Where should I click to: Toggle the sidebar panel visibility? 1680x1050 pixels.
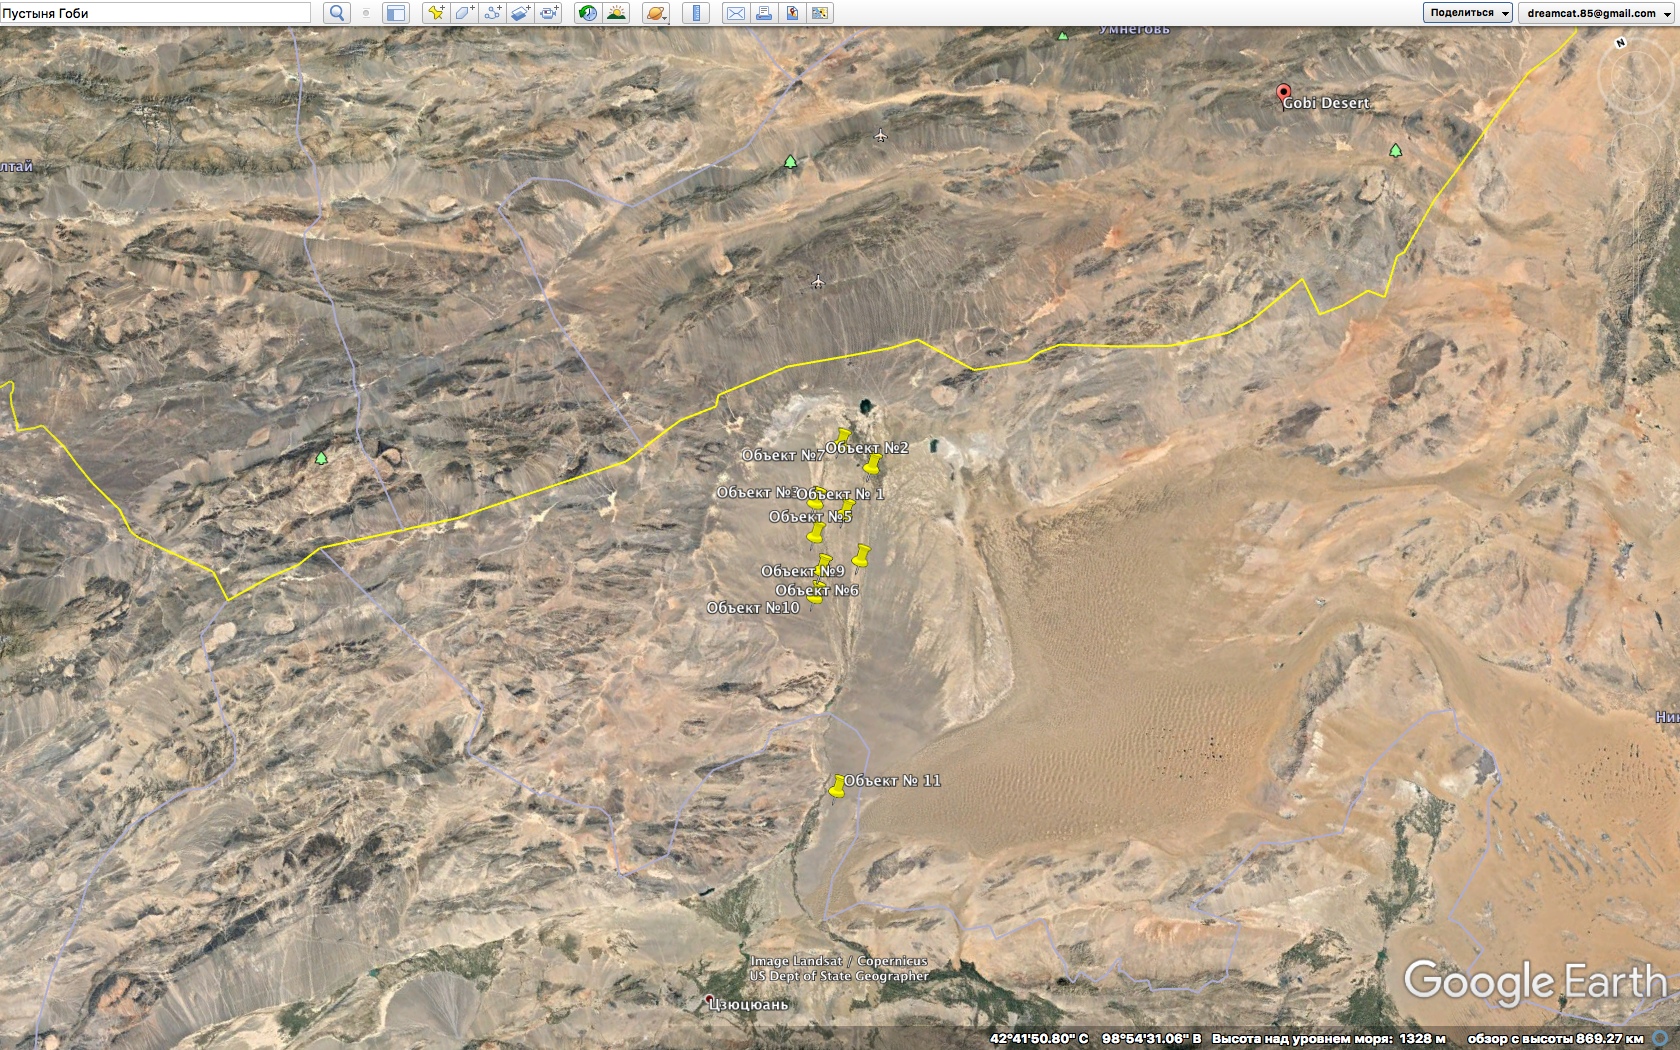[x=396, y=13]
